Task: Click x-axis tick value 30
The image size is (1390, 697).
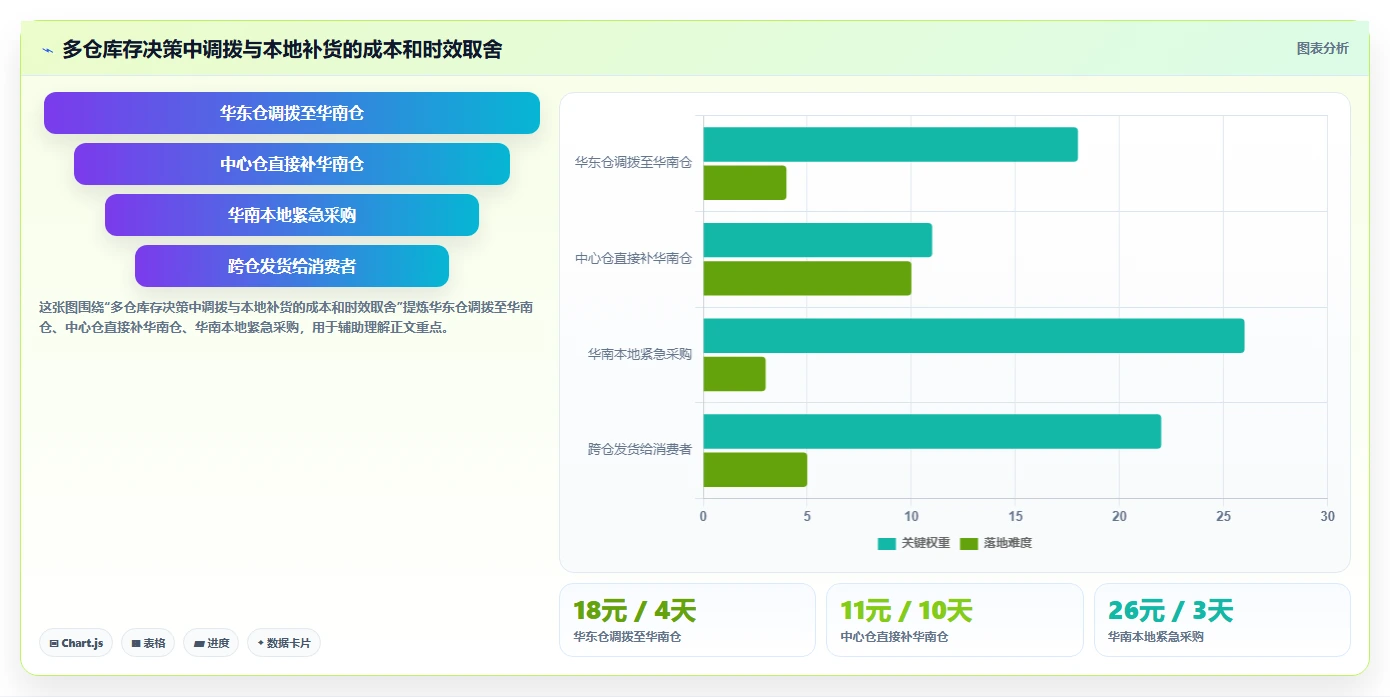Action: tap(1327, 516)
